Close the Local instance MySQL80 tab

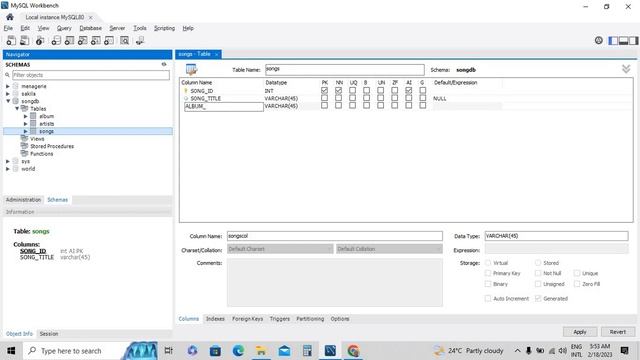91,18
